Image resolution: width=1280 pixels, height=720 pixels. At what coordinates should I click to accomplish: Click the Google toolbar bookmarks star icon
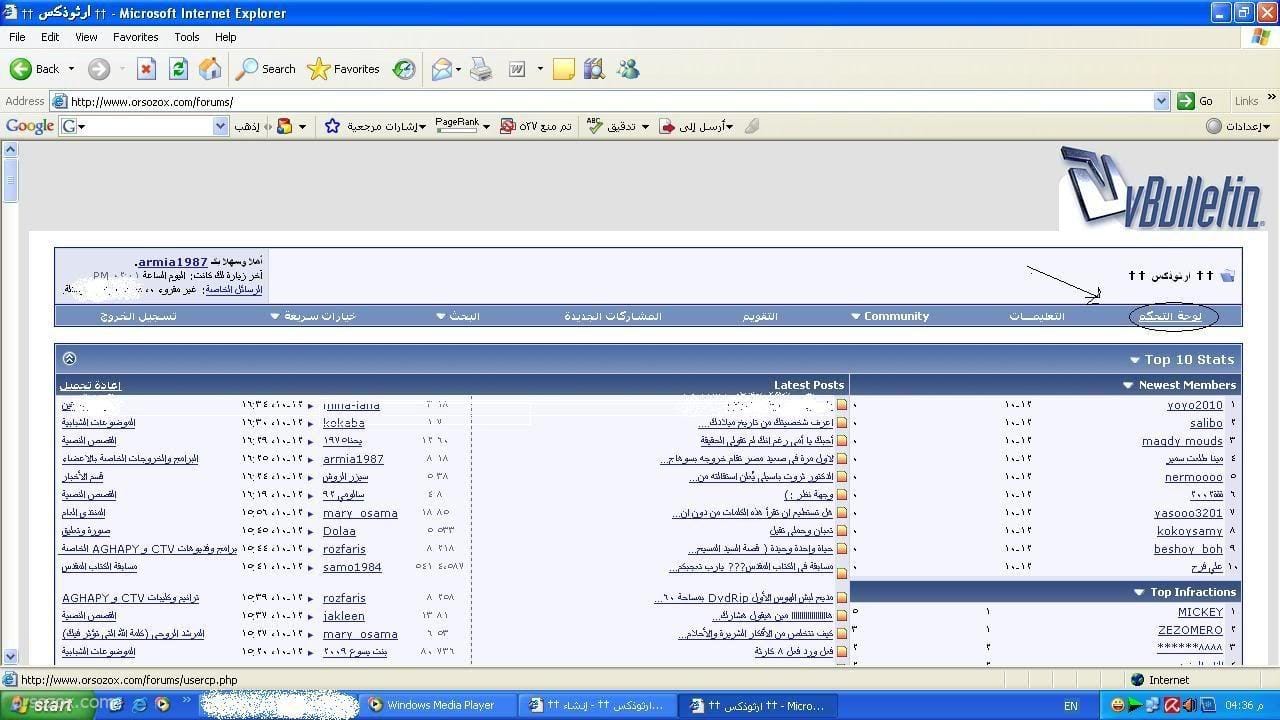tap(331, 126)
